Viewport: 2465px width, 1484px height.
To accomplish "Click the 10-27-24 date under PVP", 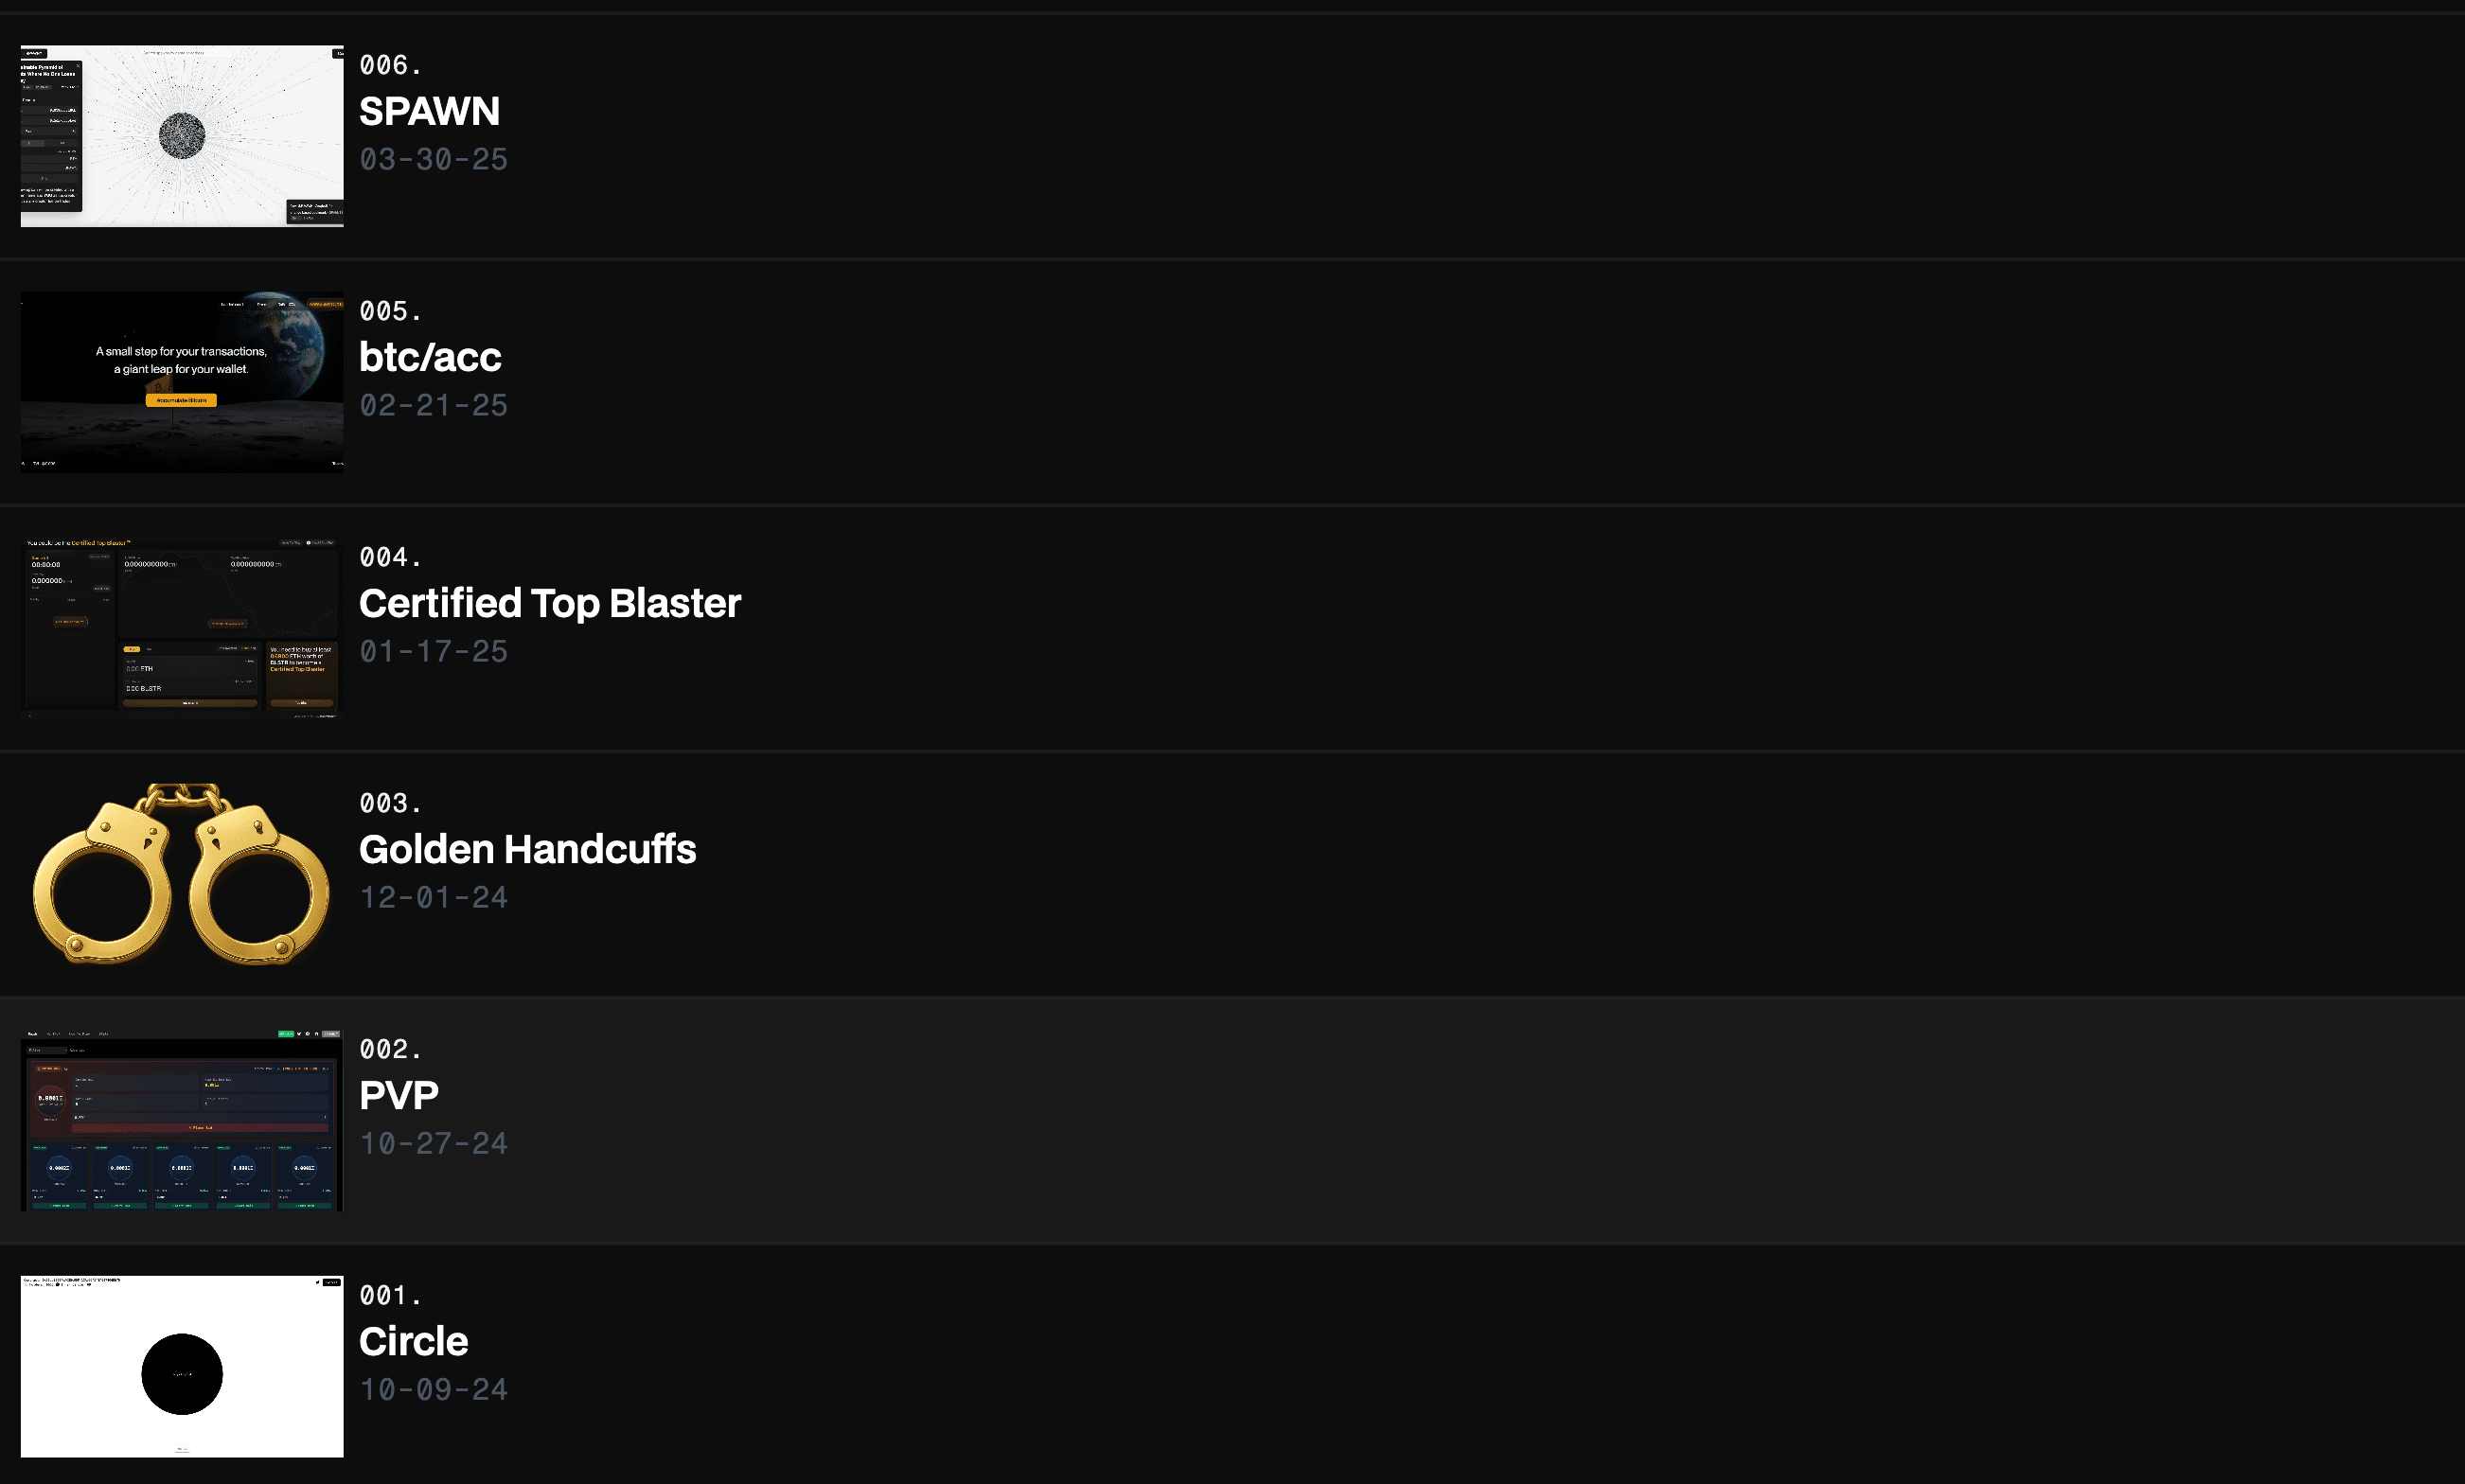I will click(433, 1143).
